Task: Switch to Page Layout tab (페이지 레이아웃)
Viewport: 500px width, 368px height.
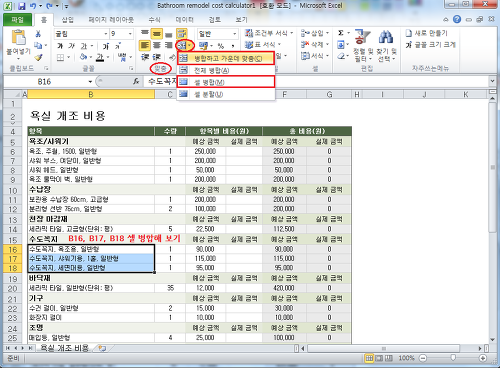Action: click(x=111, y=20)
